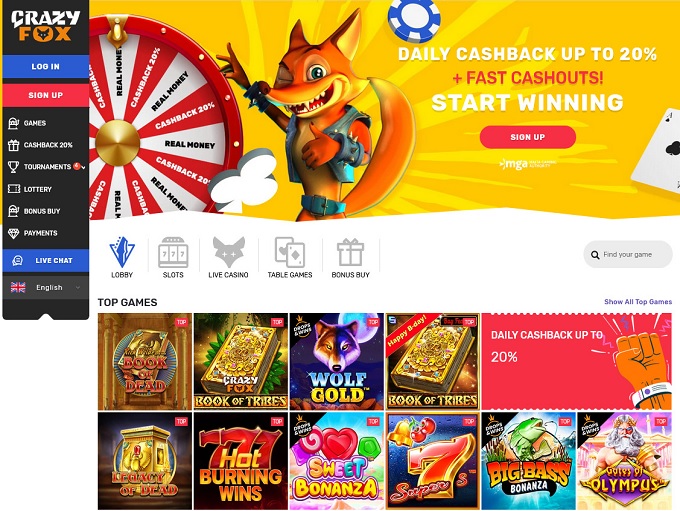Click the search magnifier icon
Viewport: 680px width, 511px height.
click(595, 255)
